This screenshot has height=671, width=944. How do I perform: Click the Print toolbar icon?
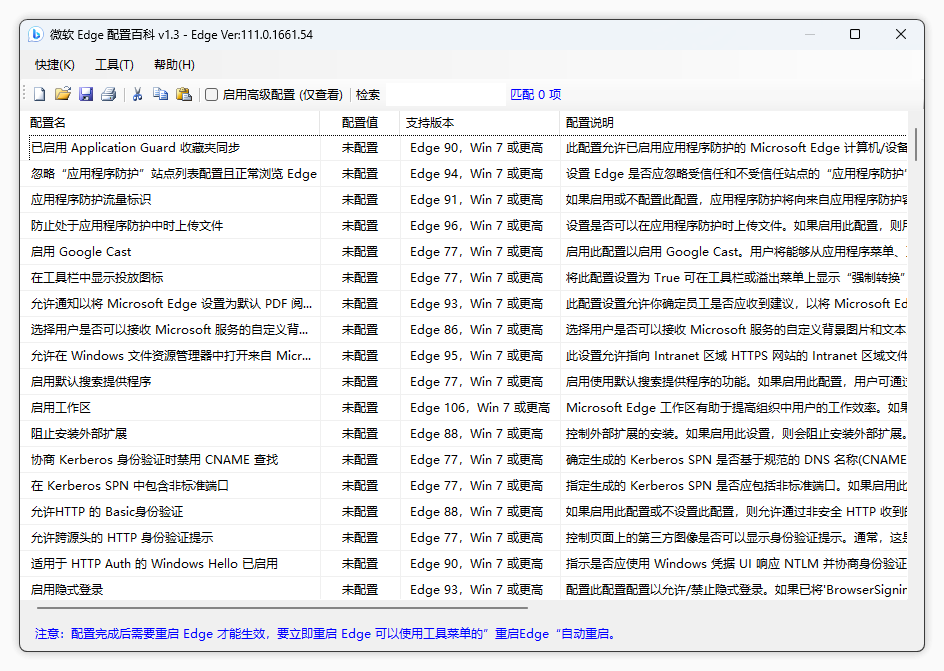click(x=108, y=95)
